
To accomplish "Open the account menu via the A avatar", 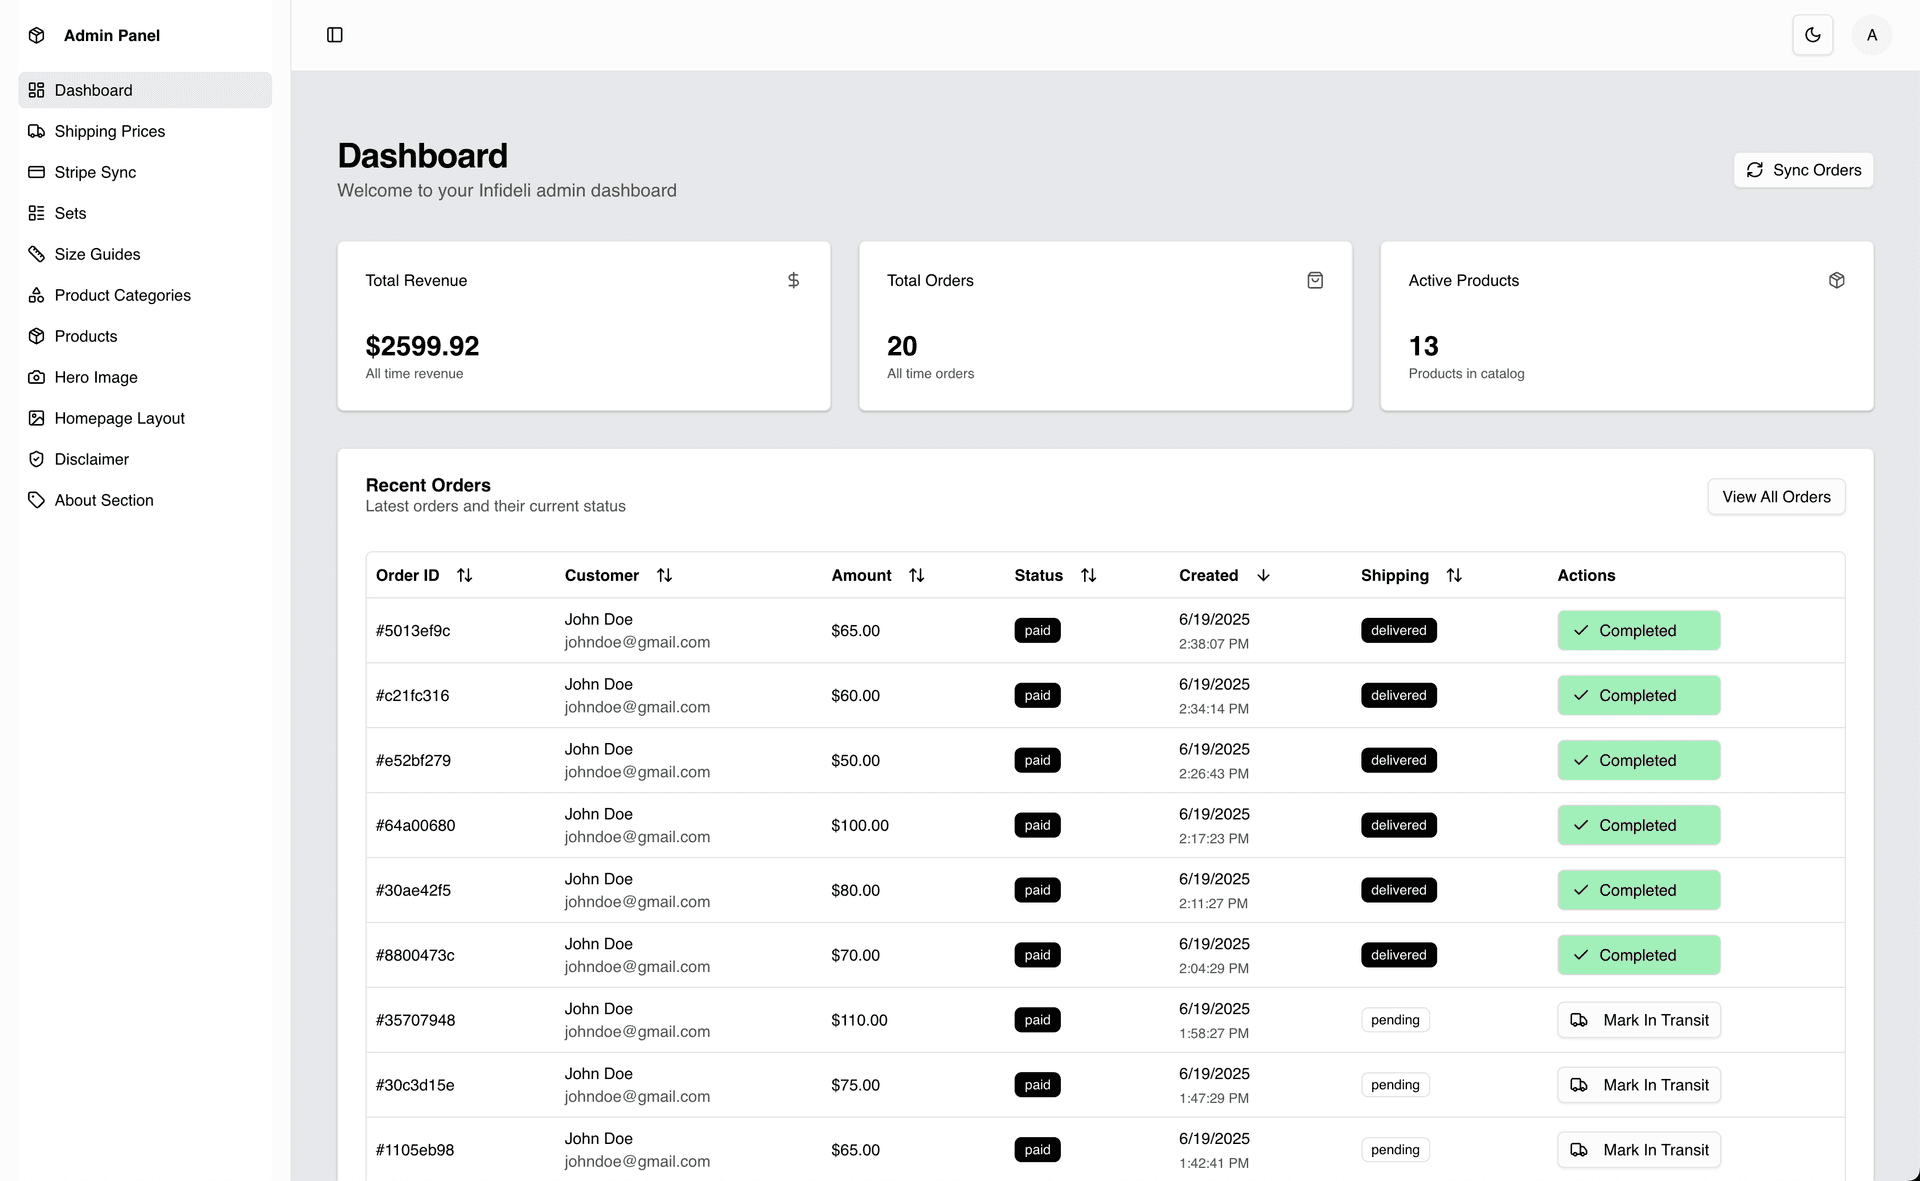I will pos(1871,35).
